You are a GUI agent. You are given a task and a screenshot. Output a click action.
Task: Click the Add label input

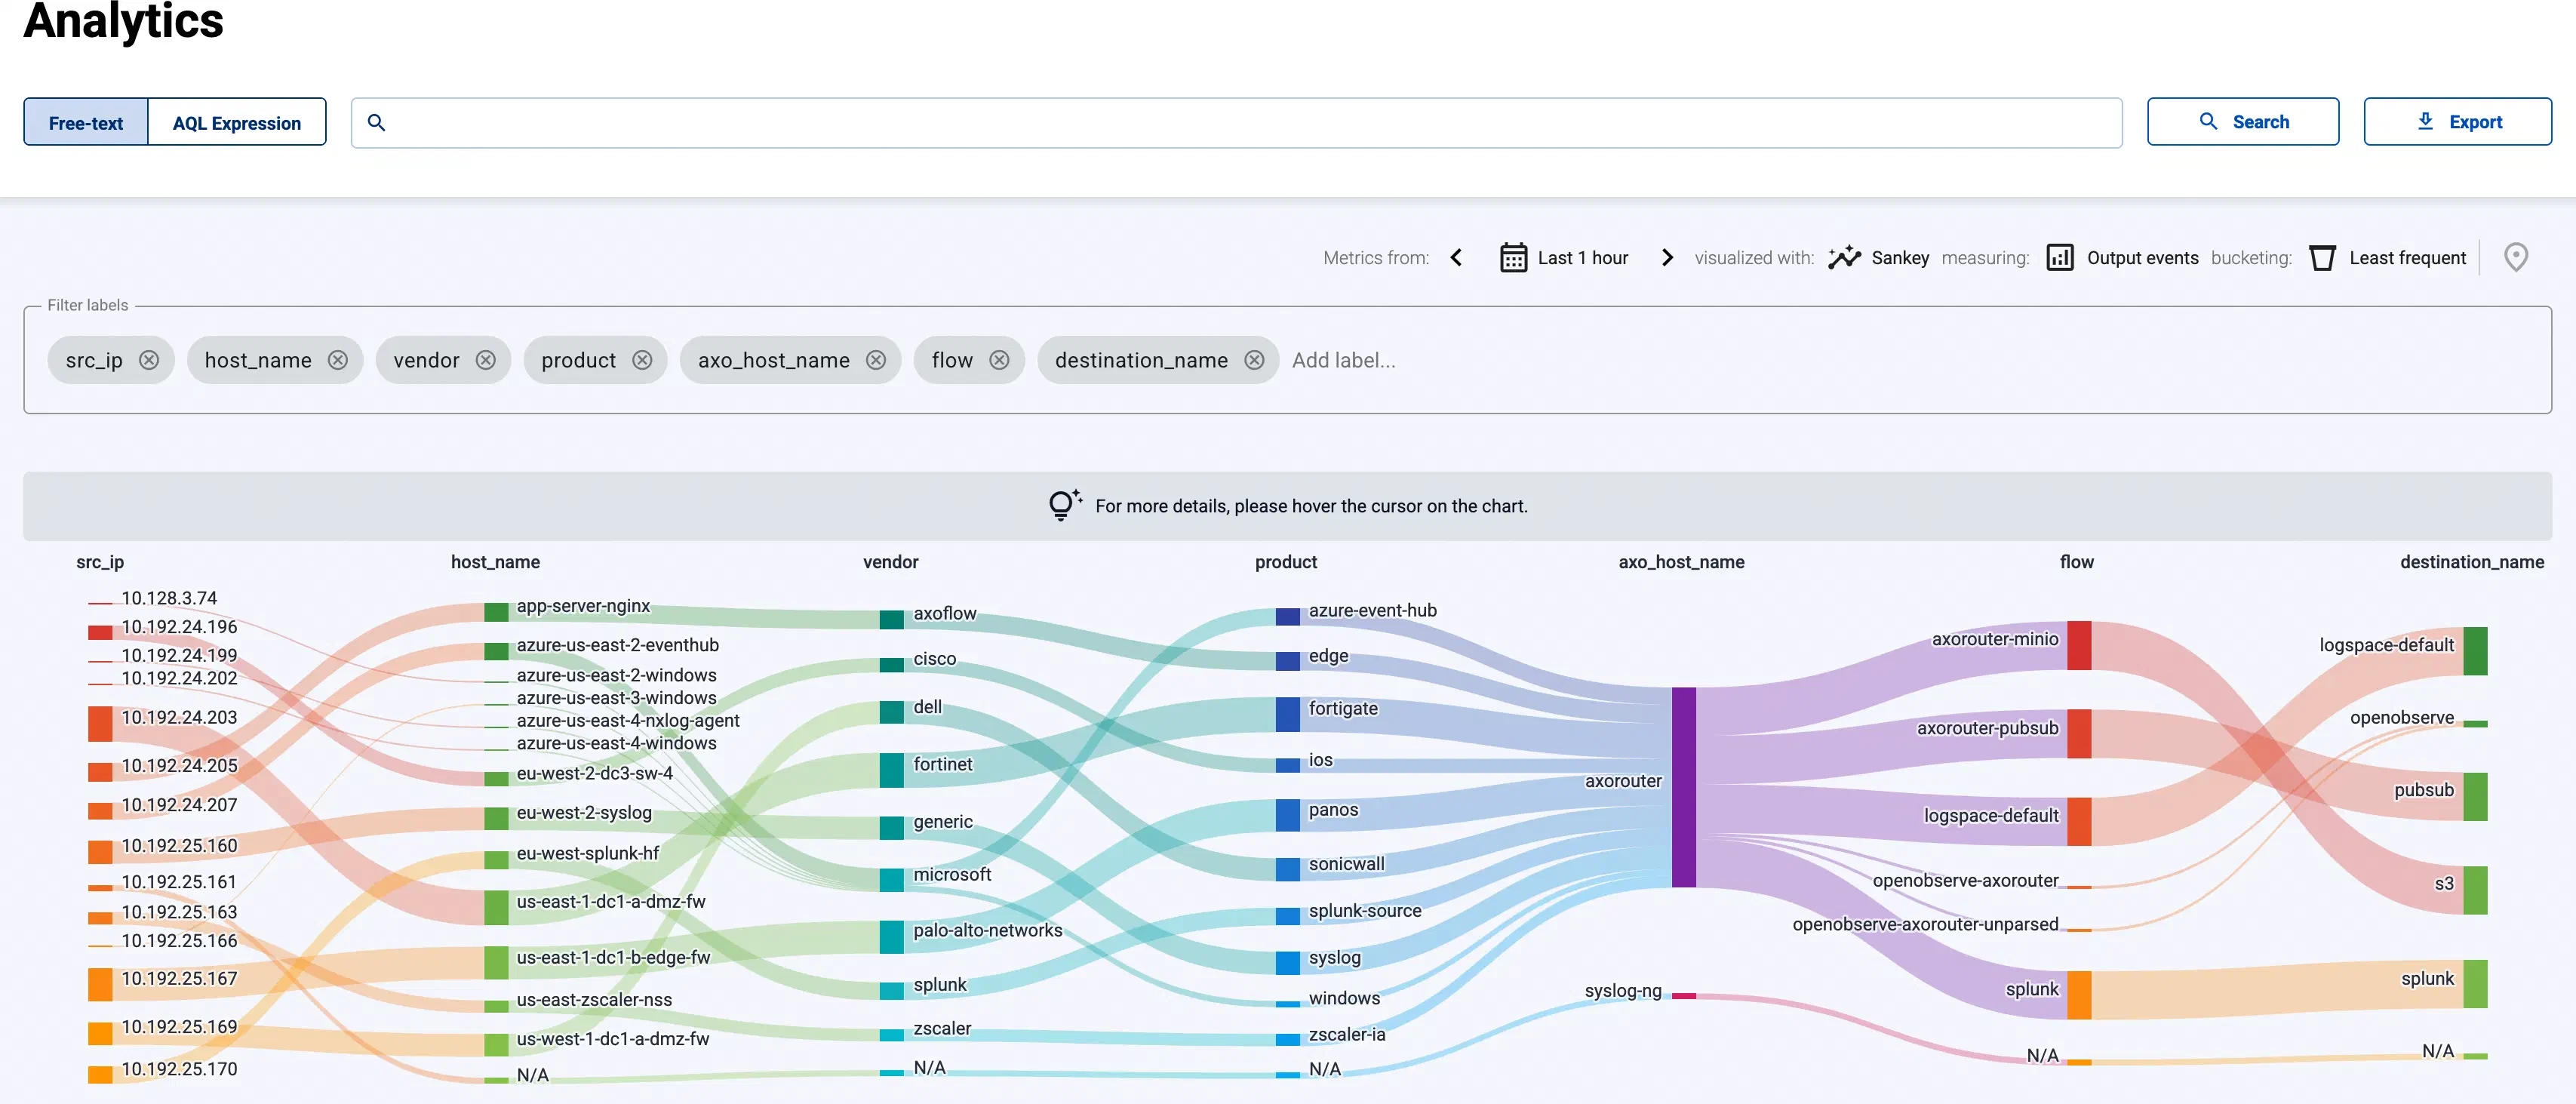tap(1343, 360)
